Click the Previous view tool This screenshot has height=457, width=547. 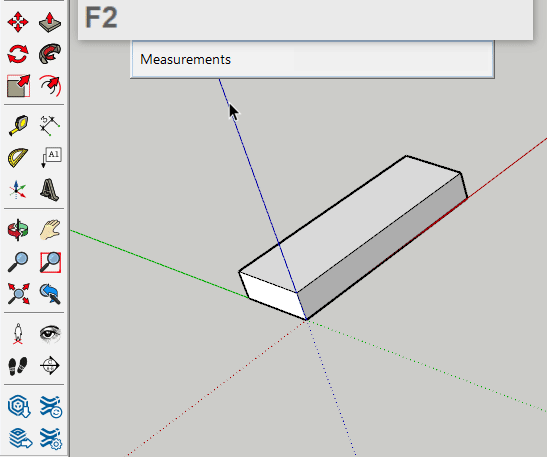(x=50, y=294)
